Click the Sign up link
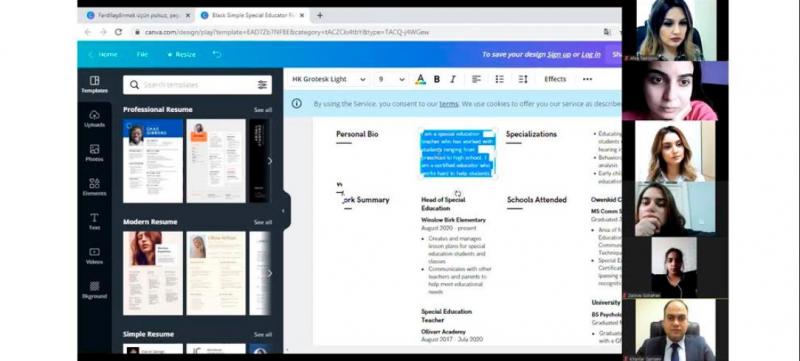Image resolution: width=800 pixels, height=361 pixels. [x=559, y=55]
